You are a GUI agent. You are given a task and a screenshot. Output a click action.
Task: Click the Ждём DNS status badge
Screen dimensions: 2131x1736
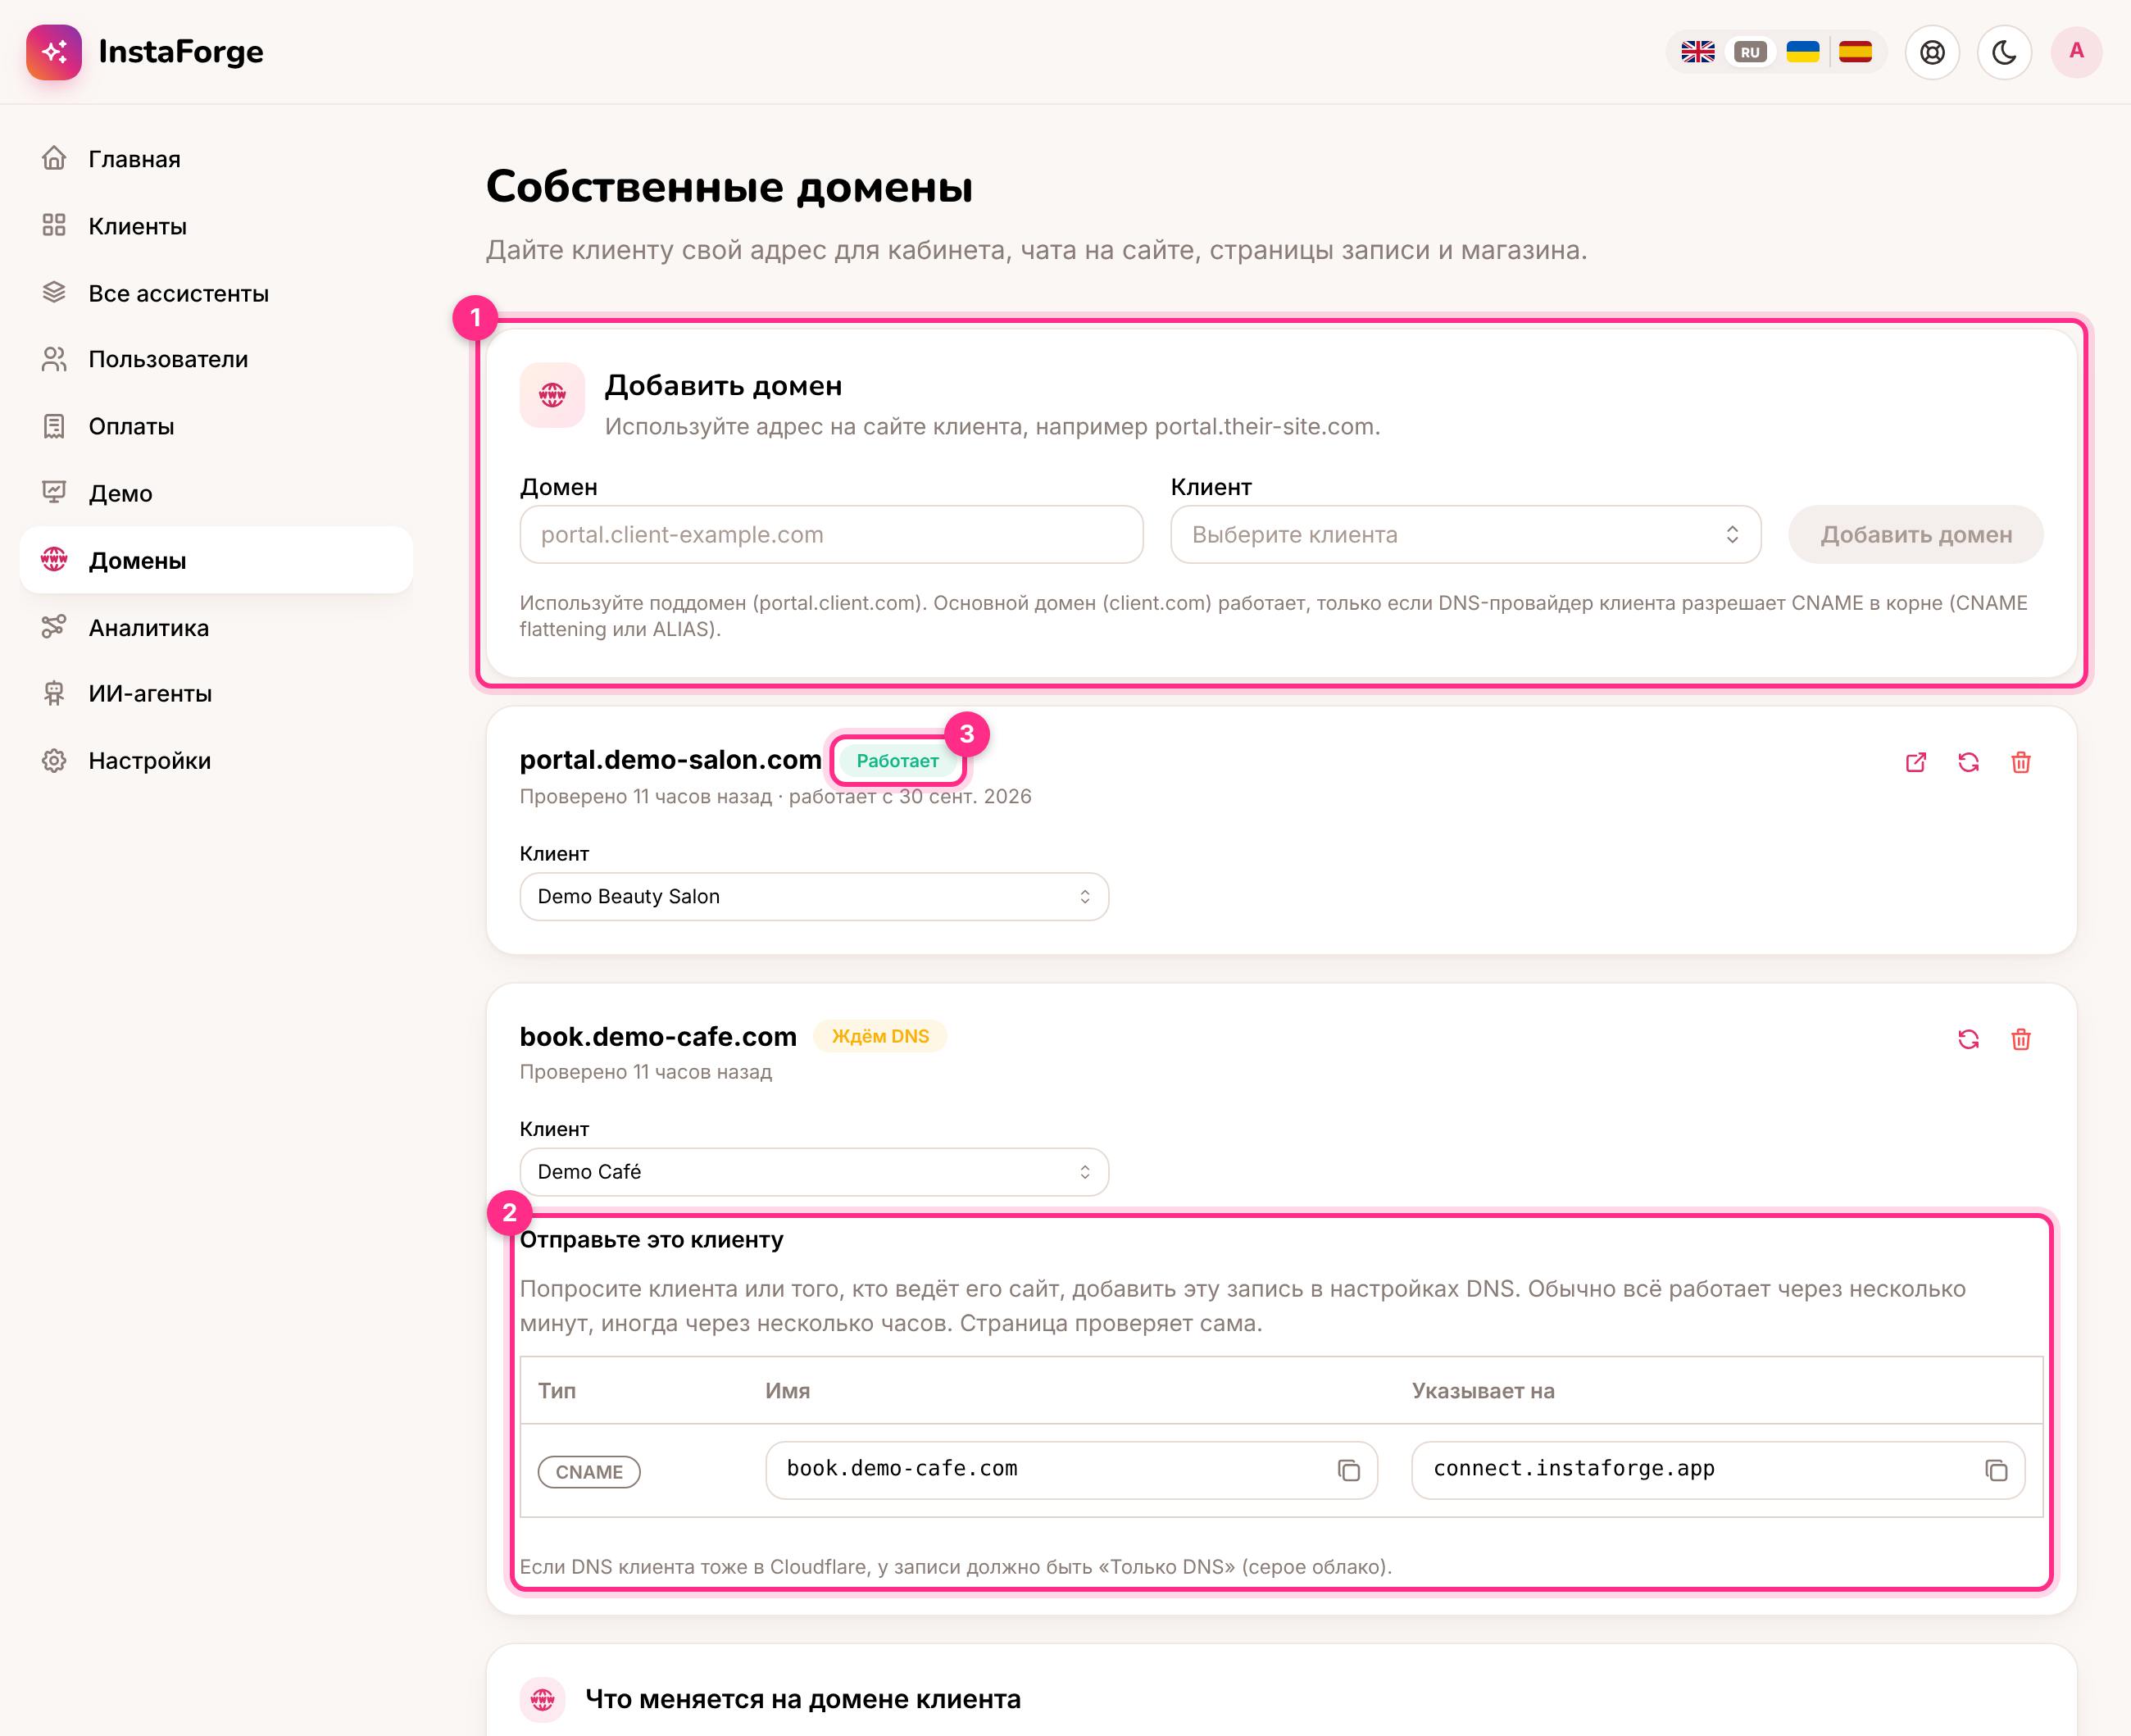[880, 1036]
